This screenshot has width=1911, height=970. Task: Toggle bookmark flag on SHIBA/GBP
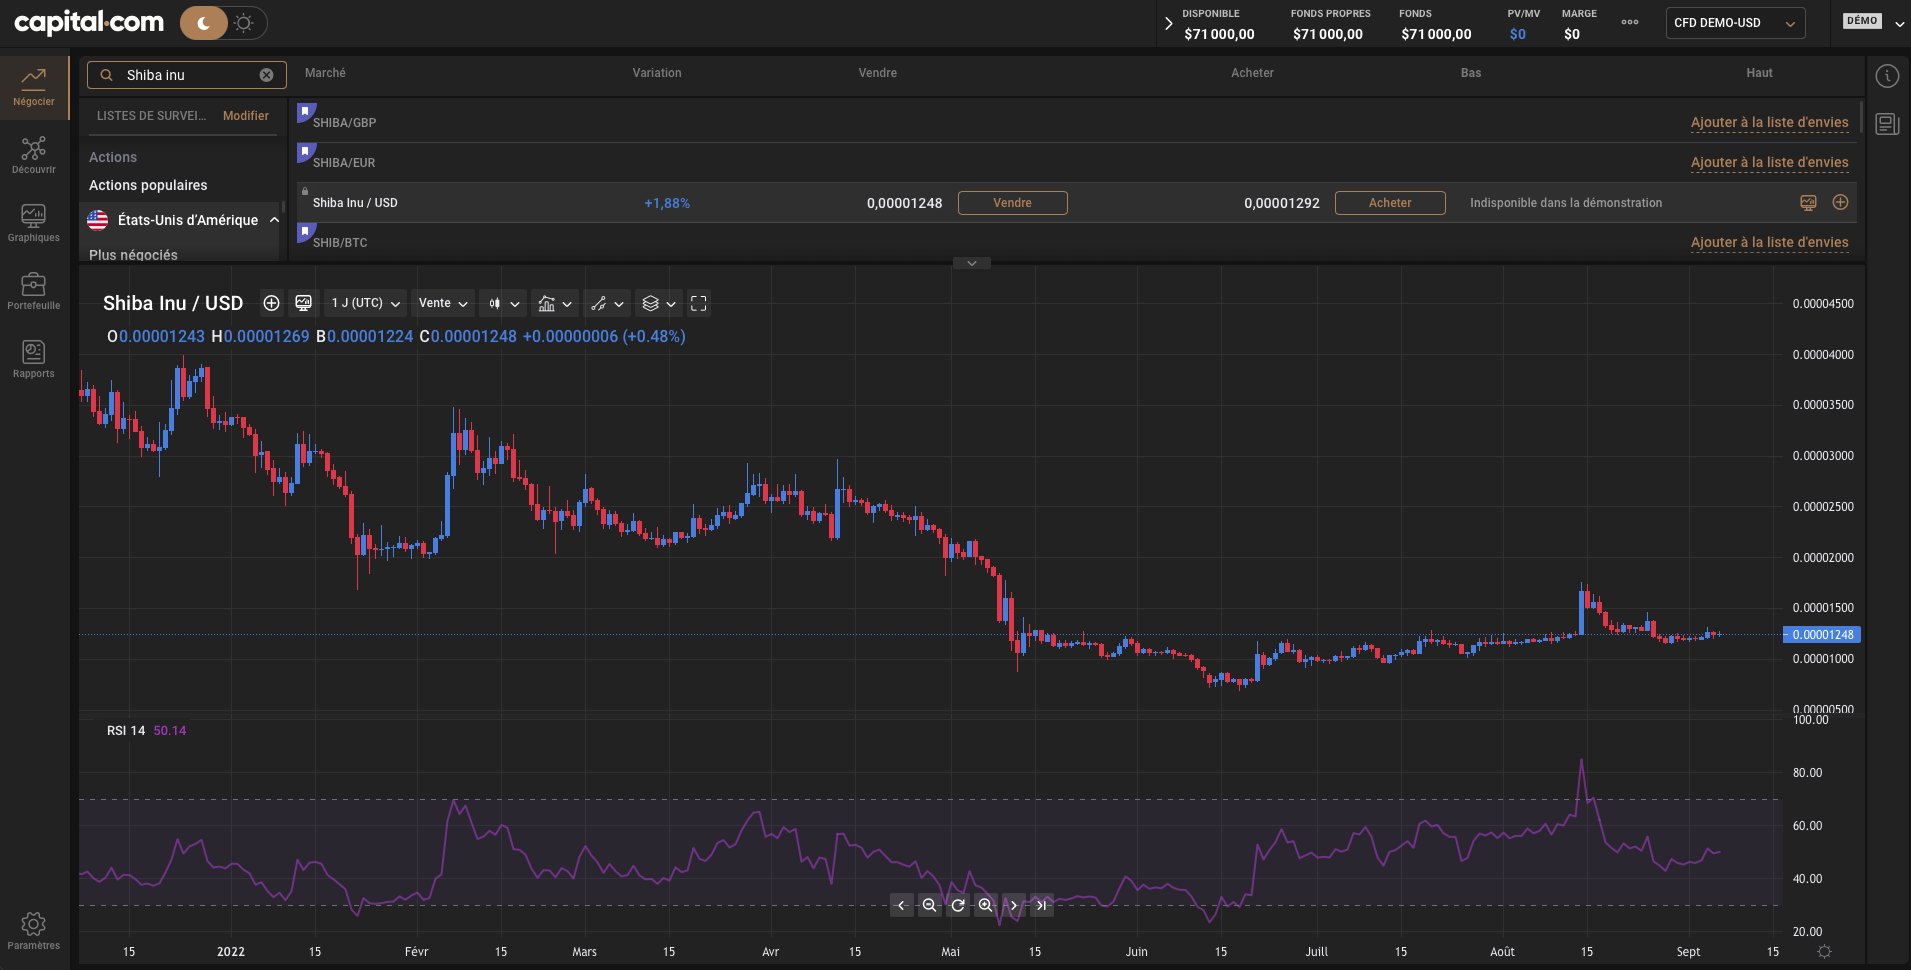(x=305, y=111)
